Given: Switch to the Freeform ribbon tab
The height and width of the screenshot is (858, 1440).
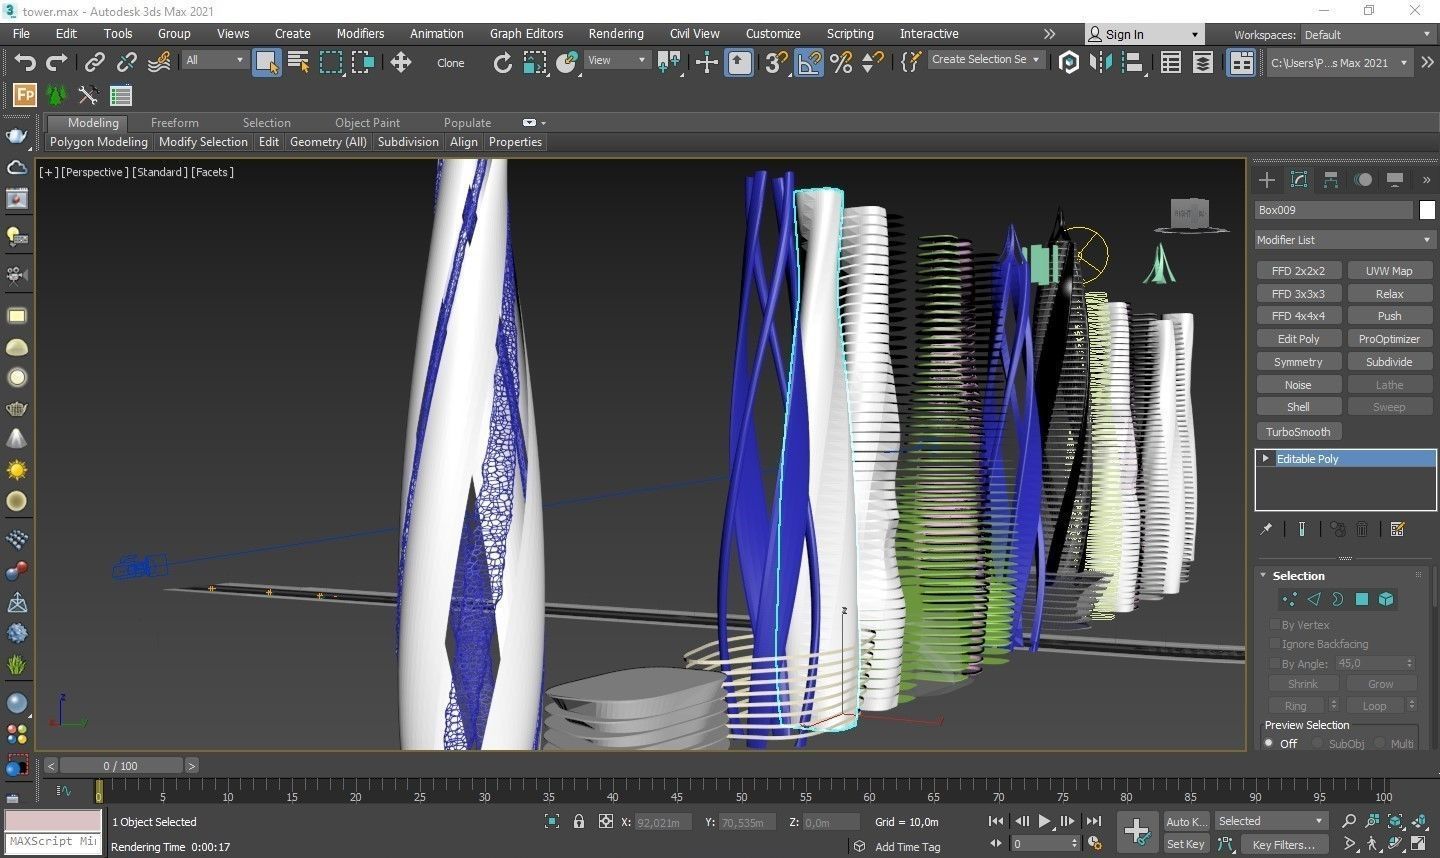Looking at the screenshot, I should tap(174, 122).
